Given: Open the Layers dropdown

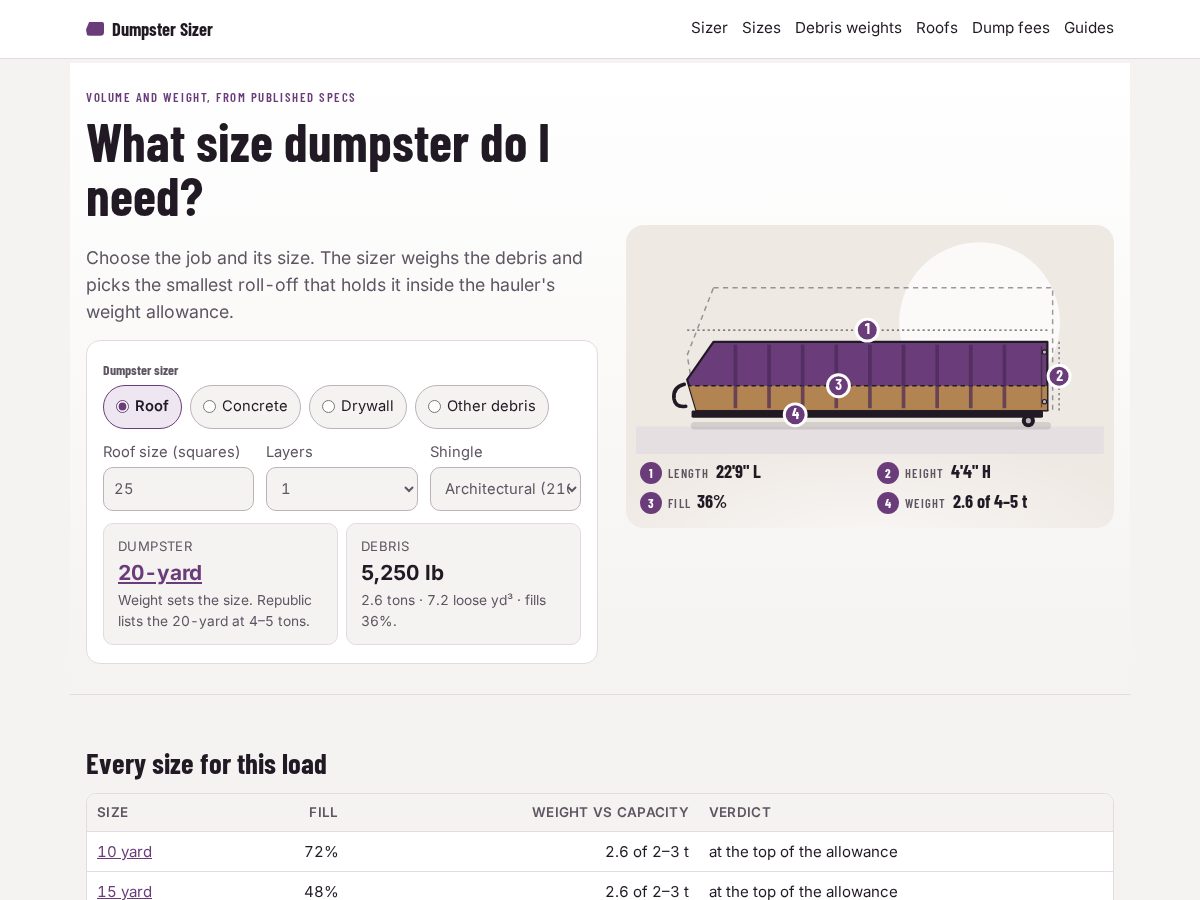Looking at the screenshot, I should [342, 489].
